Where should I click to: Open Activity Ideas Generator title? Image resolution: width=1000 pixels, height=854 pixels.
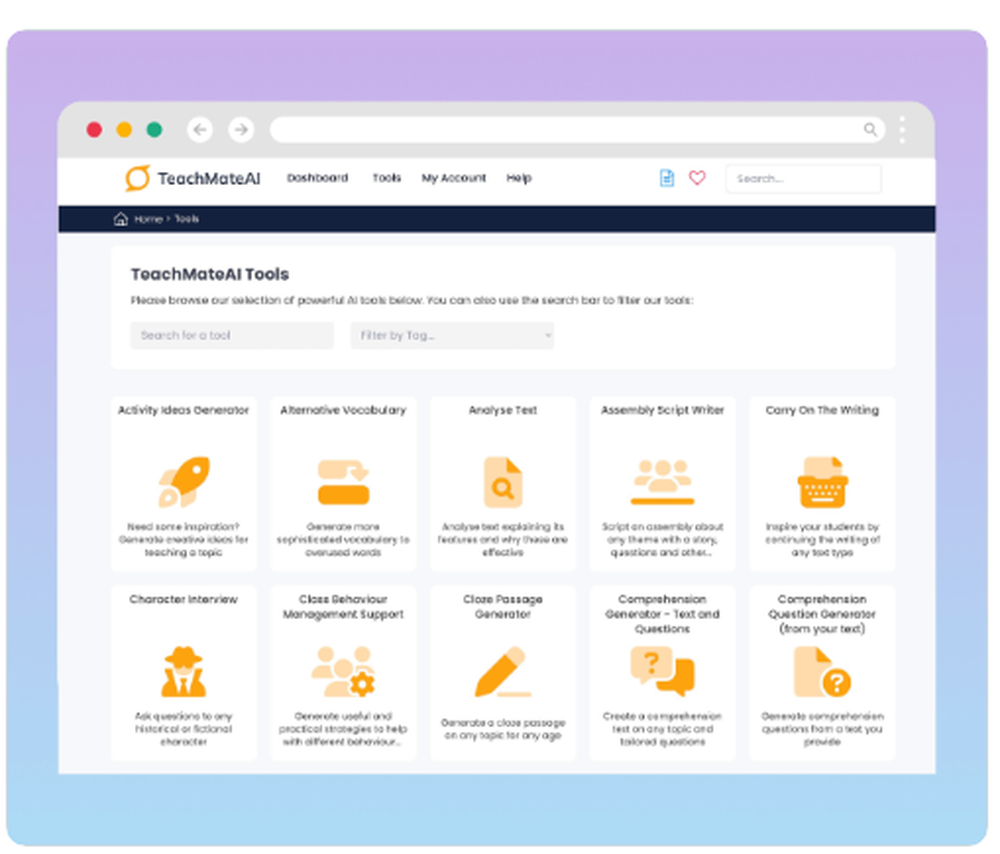(184, 410)
